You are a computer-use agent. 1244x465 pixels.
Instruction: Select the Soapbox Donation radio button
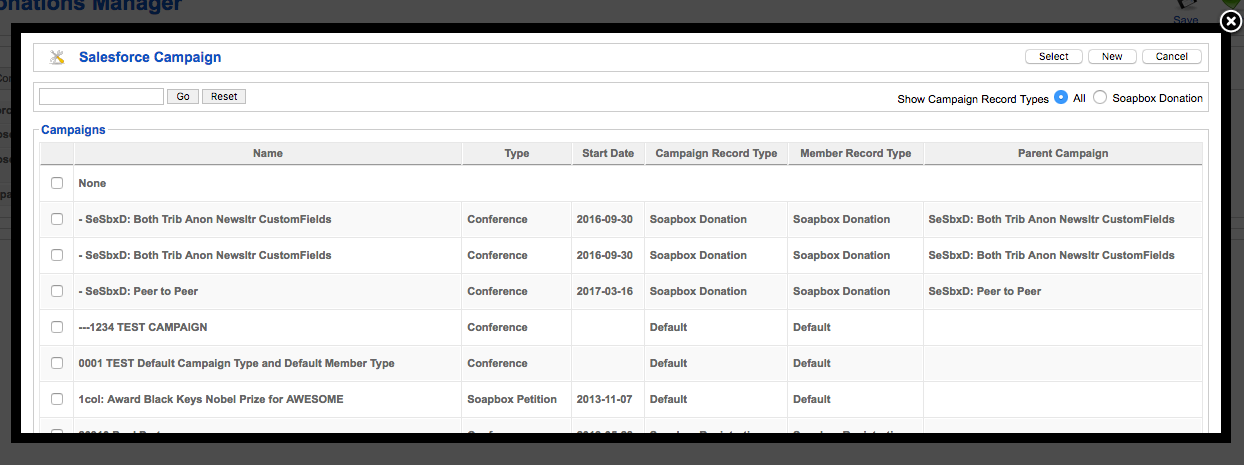(1101, 98)
